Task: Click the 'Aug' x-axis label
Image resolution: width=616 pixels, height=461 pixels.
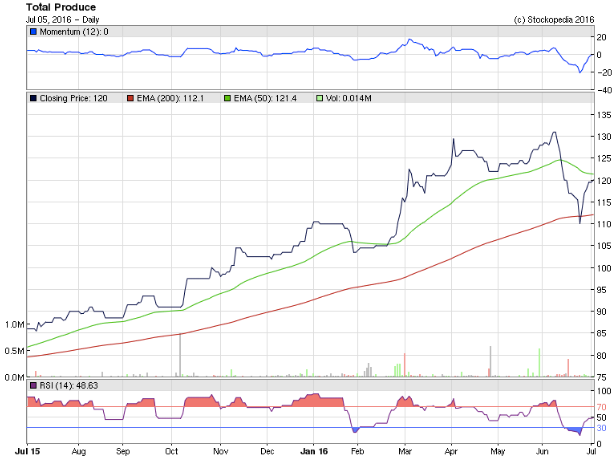Action: pos(79,451)
